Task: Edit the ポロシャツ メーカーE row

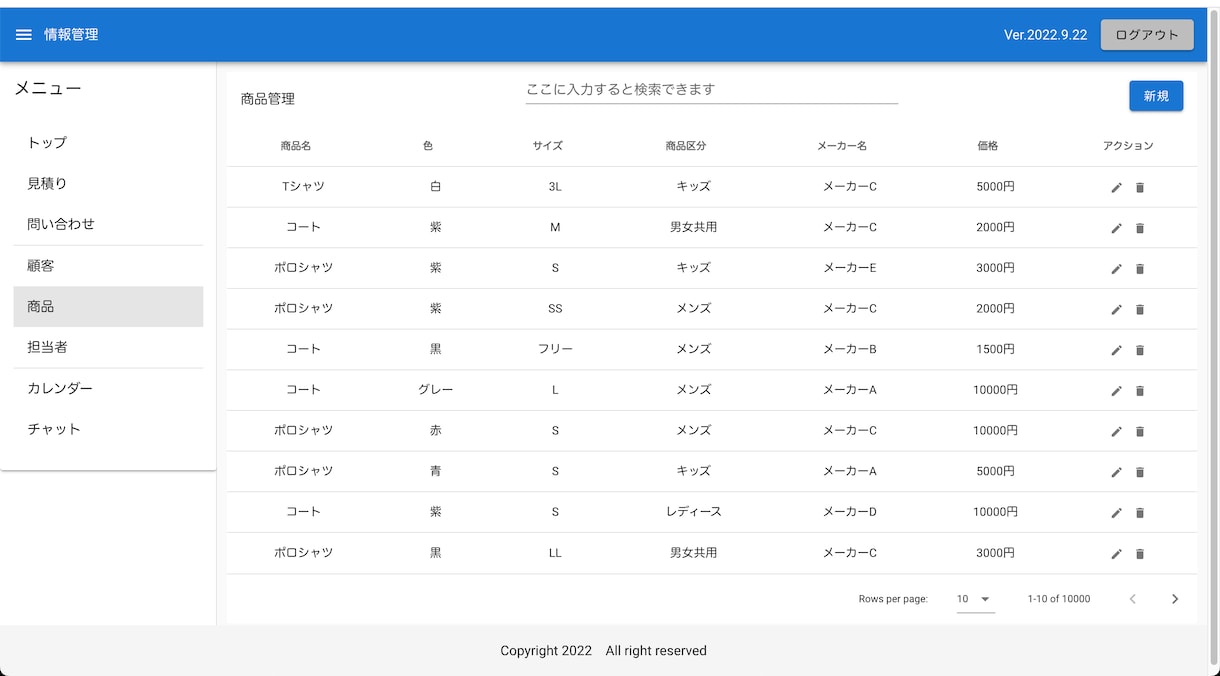Action: 1117,269
